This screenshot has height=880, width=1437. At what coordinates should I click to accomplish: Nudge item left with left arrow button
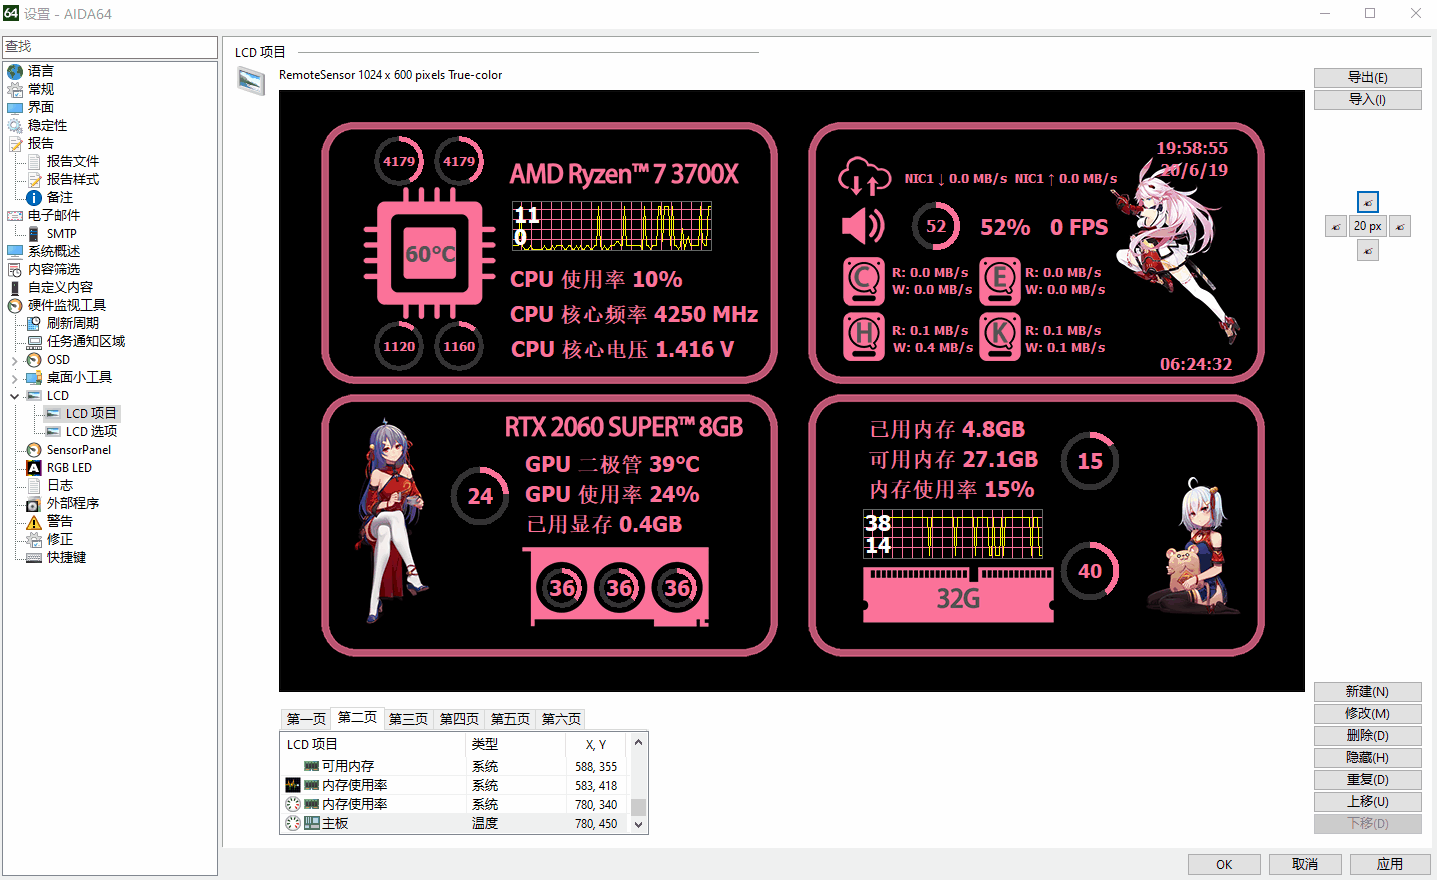click(x=1336, y=226)
